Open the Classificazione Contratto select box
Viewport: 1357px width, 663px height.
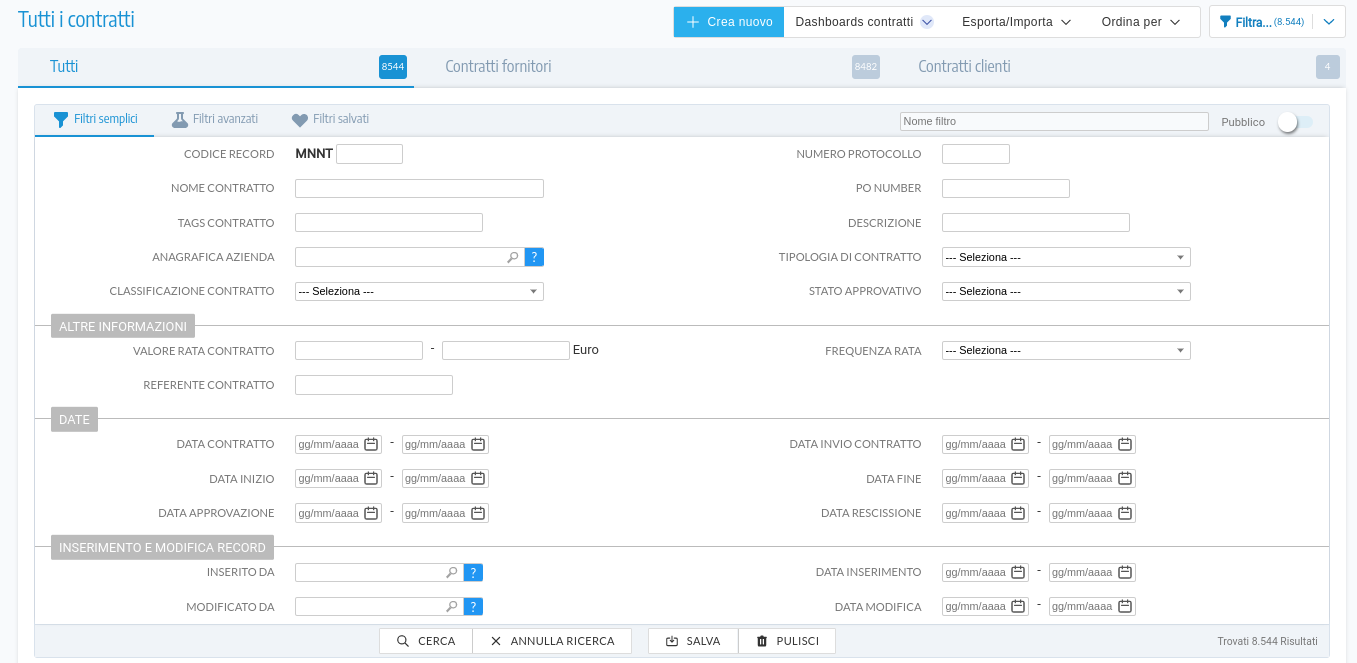[x=419, y=291]
